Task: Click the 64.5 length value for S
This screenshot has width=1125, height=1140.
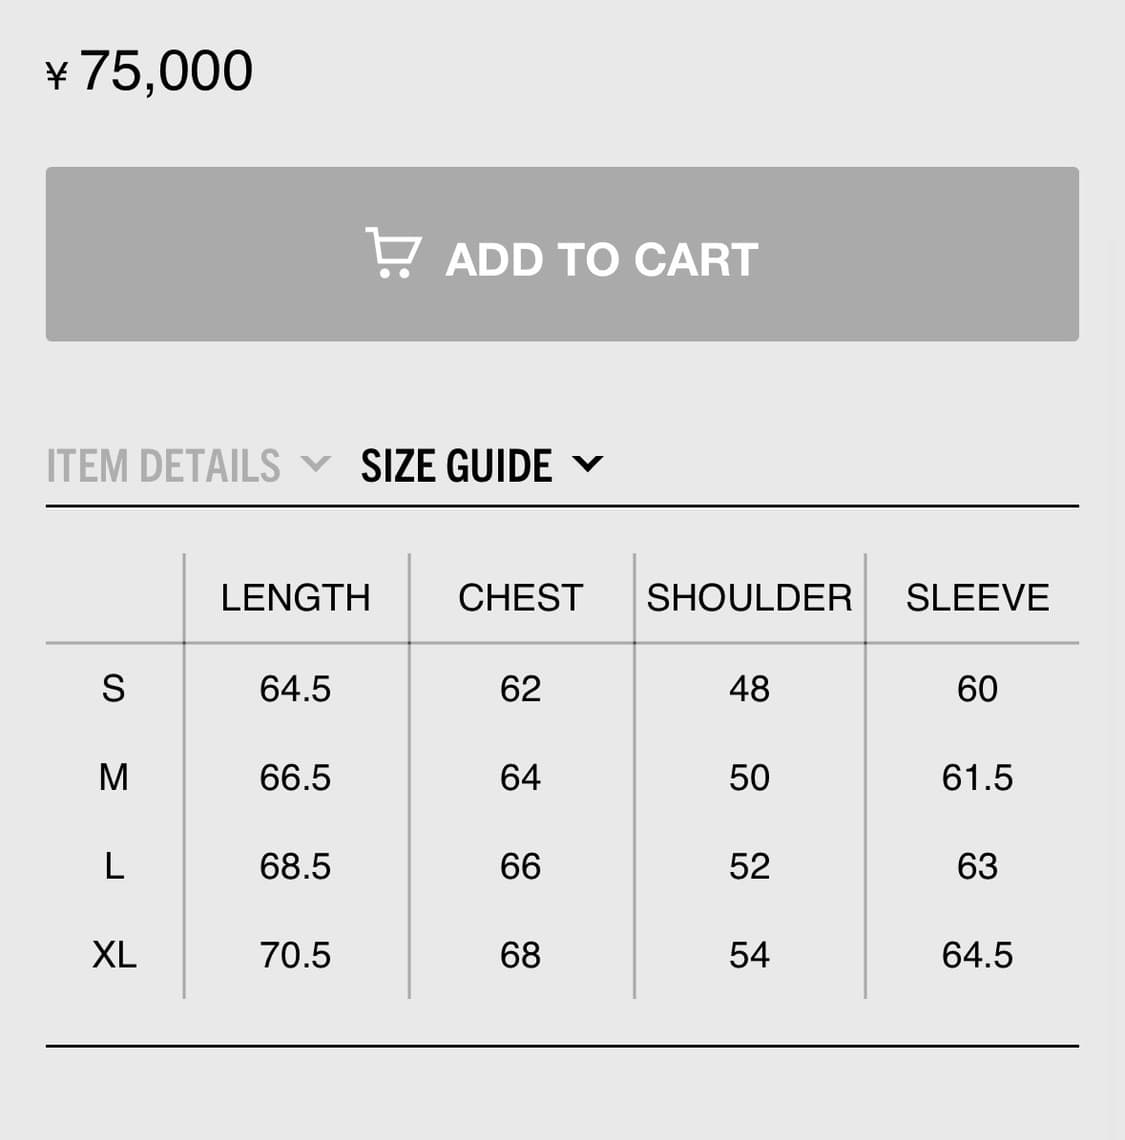Action: point(295,688)
